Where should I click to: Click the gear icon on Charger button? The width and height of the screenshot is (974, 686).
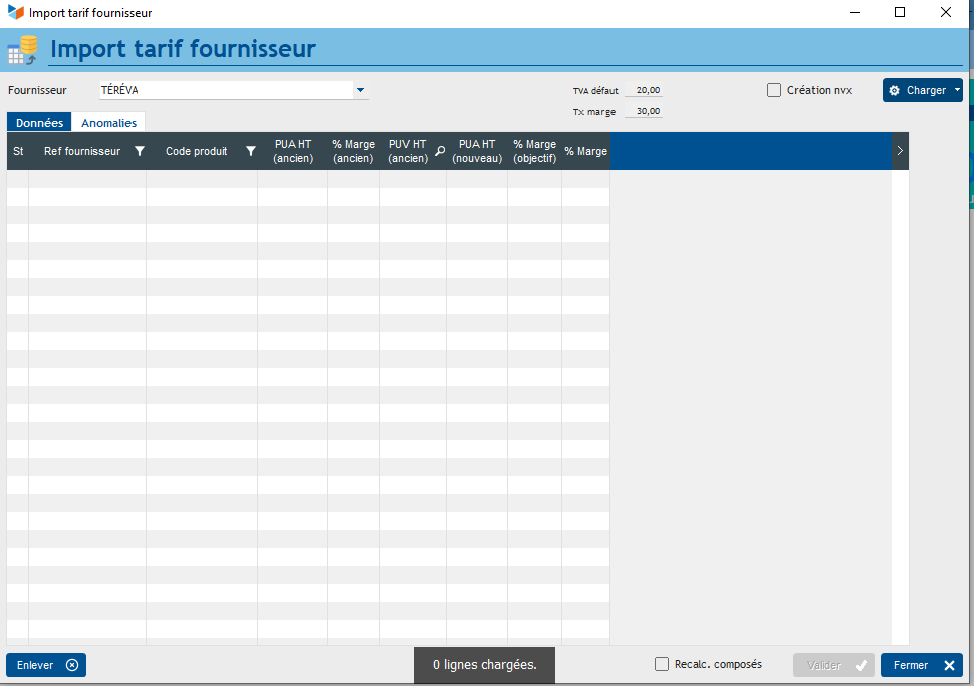click(895, 90)
